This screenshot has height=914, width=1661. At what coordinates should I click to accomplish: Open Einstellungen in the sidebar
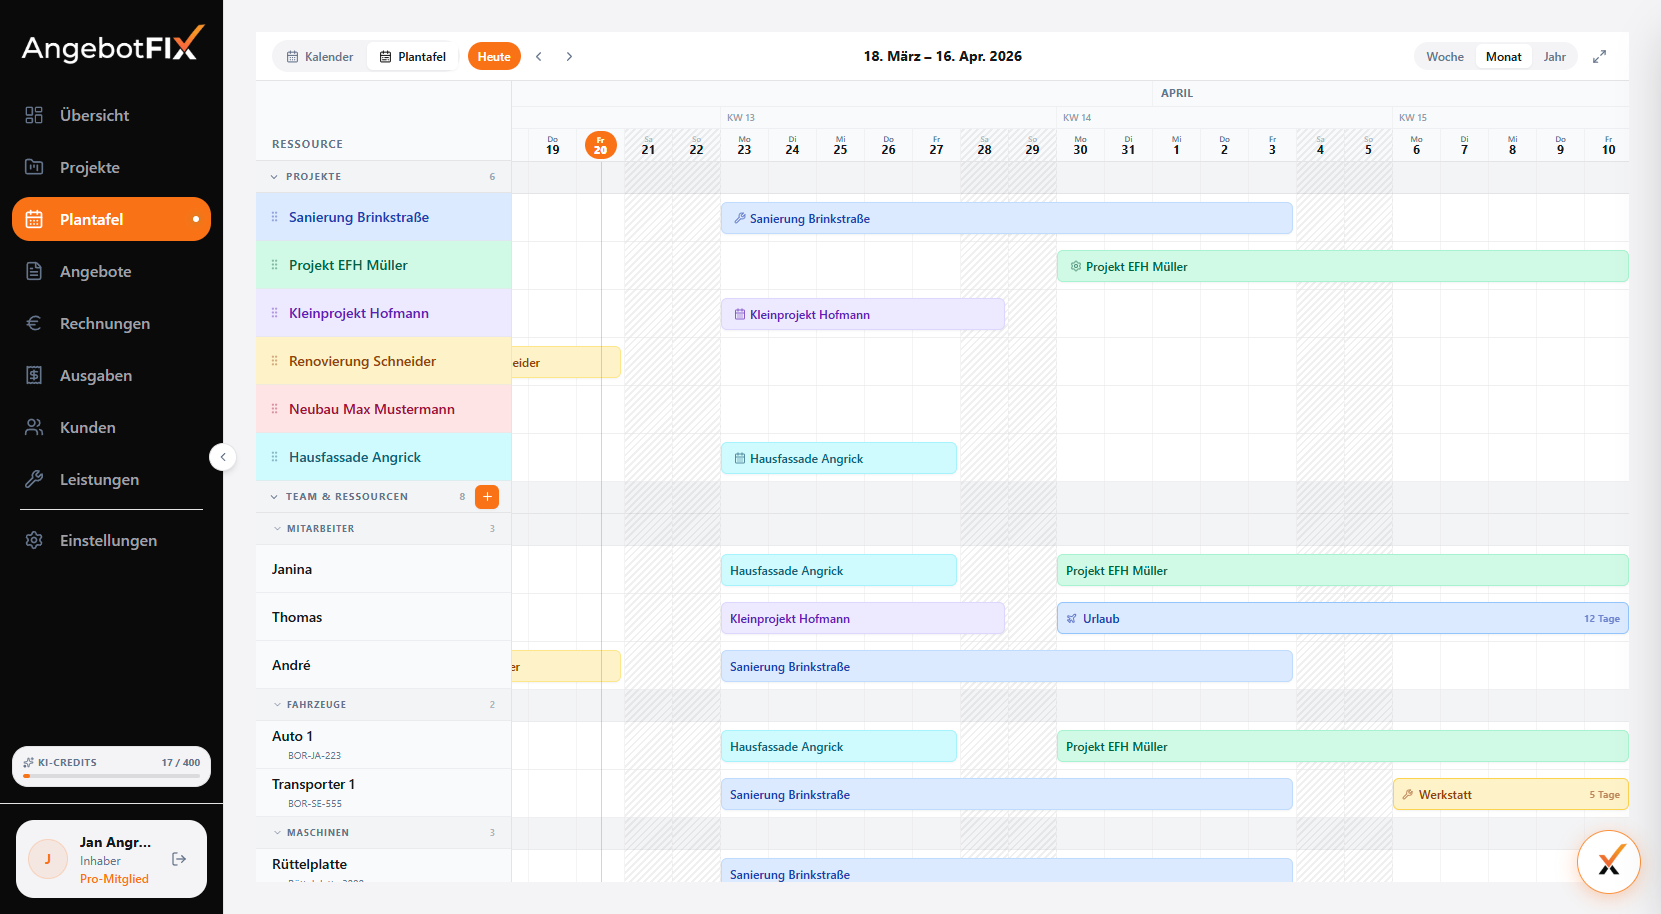click(108, 541)
